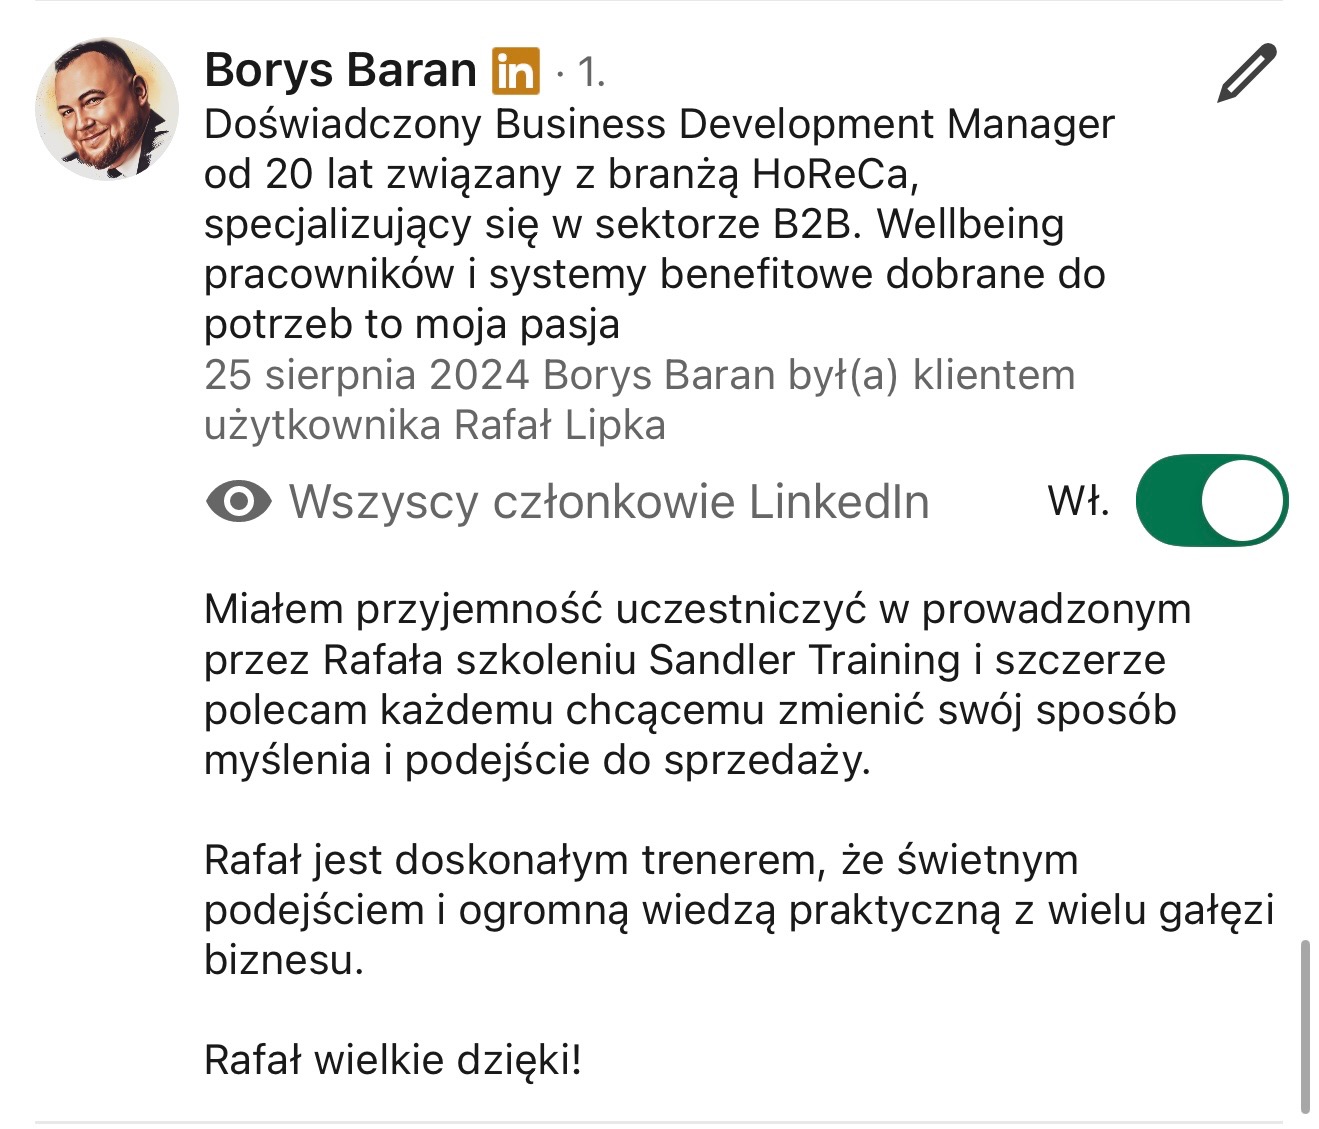Open Borys Baran's name link
This screenshot has height=1129, width=1319.
[x=340, y=70]
